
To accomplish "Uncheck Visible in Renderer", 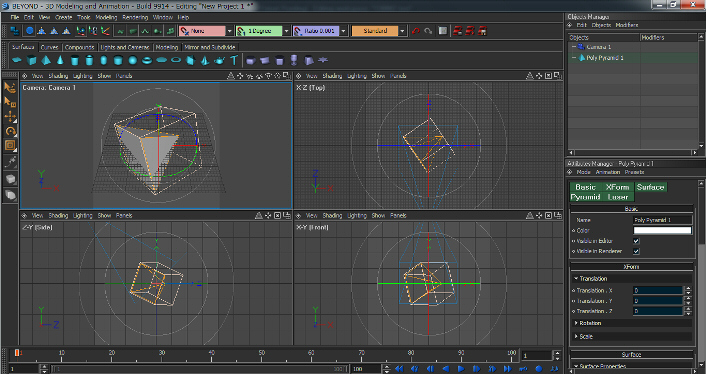I will pyautogui.click(x=636, y=251).
